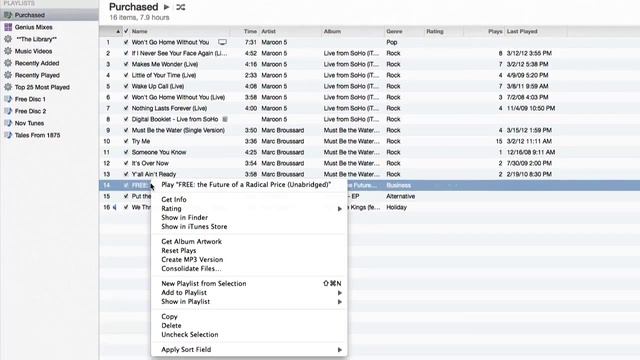Uncheck If I Never See Your Face Again
This screenshot has height=360, width=640.
[x=126, y=53]
